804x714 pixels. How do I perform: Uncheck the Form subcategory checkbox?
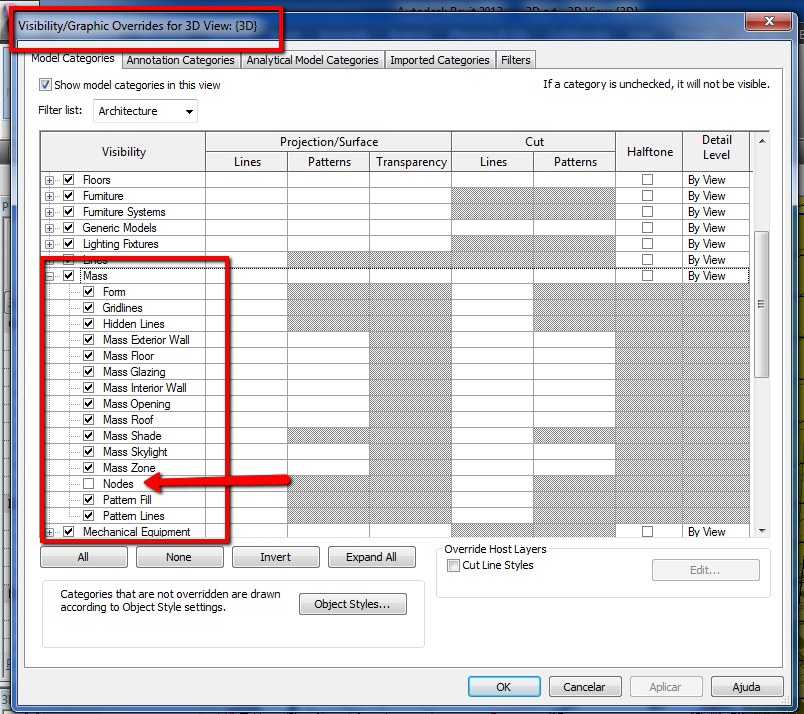tap(89, 291)
